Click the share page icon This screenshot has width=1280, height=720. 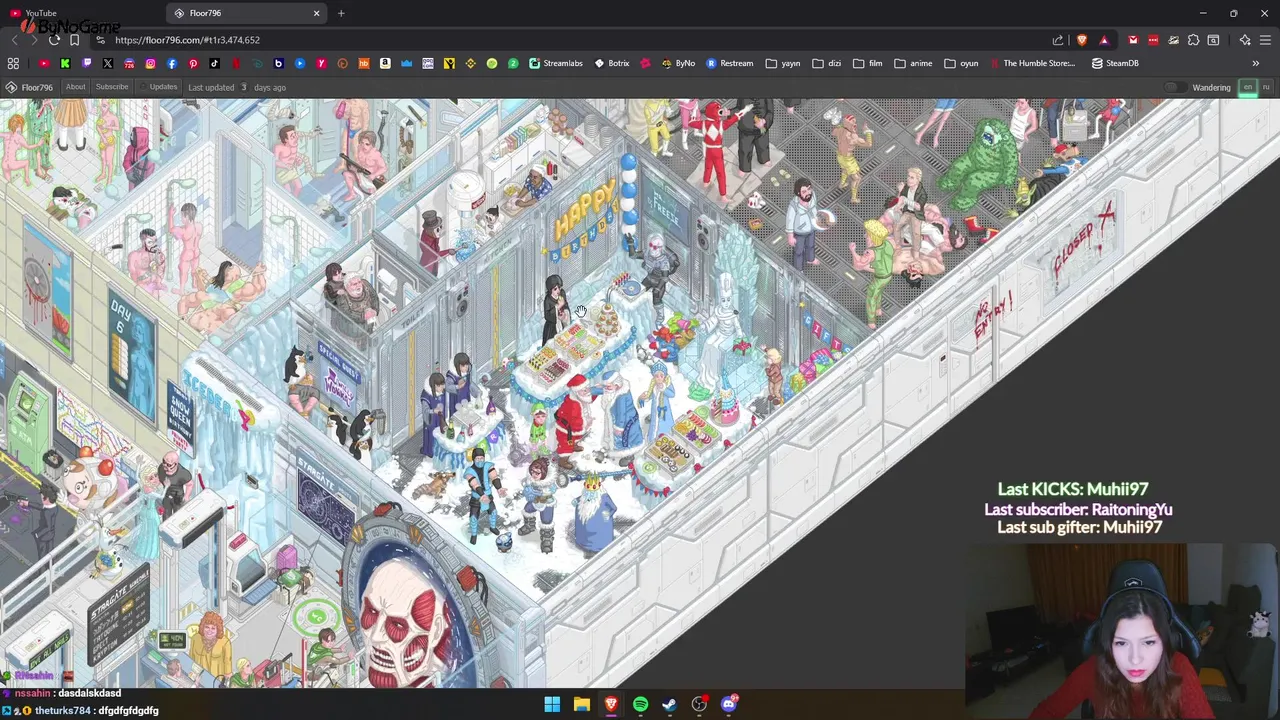pos(1058,40)
